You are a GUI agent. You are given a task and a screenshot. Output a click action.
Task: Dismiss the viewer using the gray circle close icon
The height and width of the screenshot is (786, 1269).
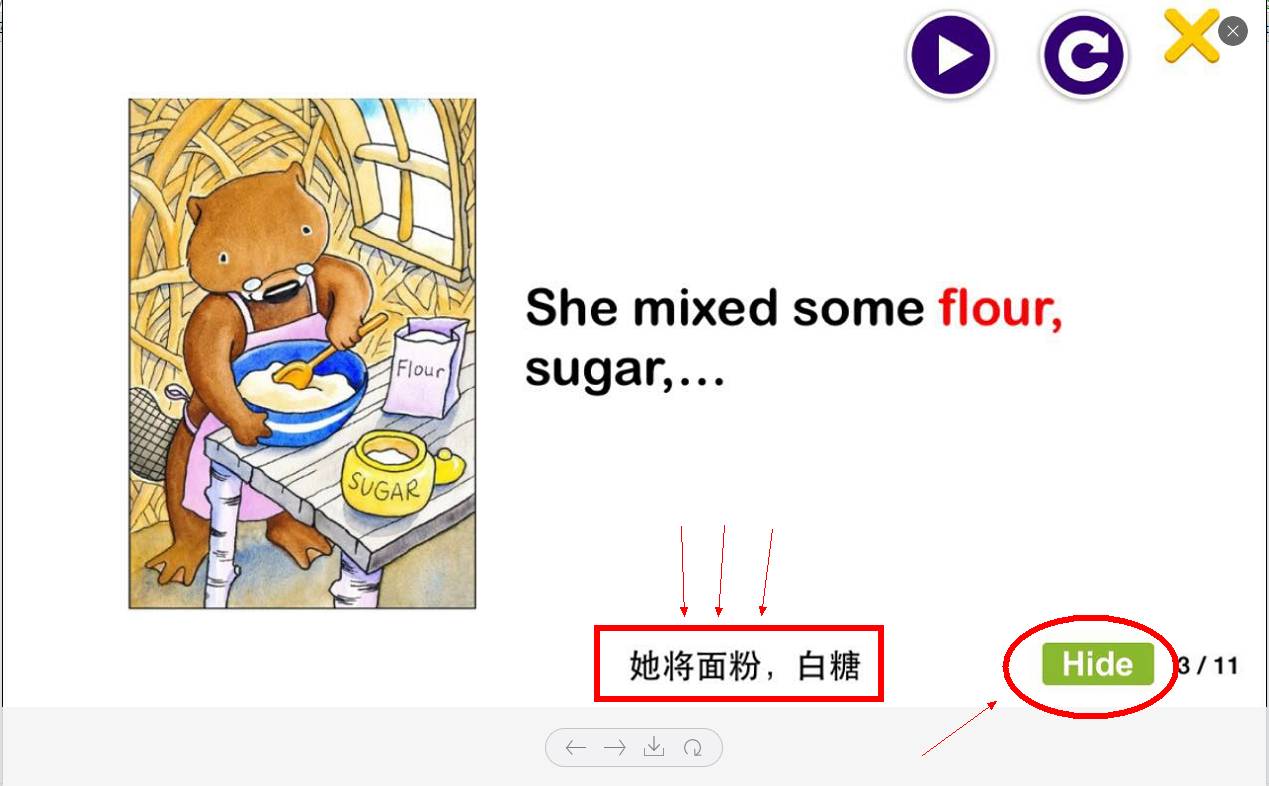[1233, 31]
